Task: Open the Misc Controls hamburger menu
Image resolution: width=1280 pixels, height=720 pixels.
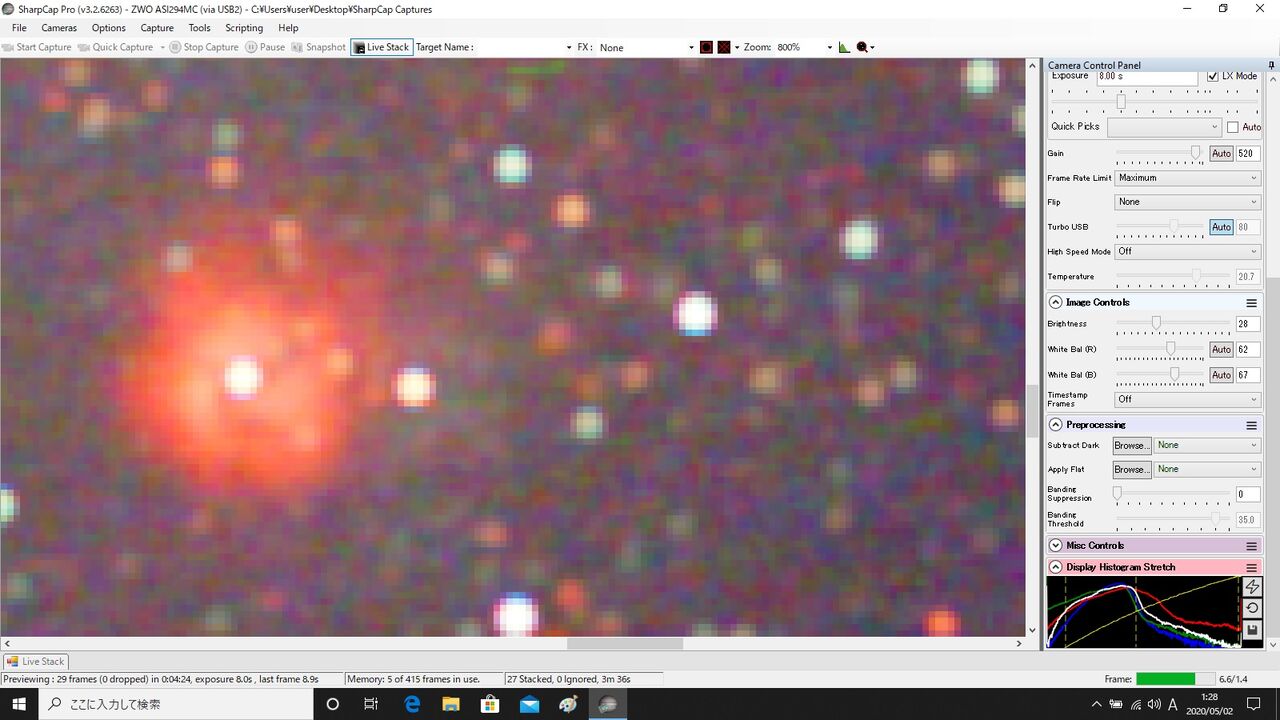Action: (1251, 546)
